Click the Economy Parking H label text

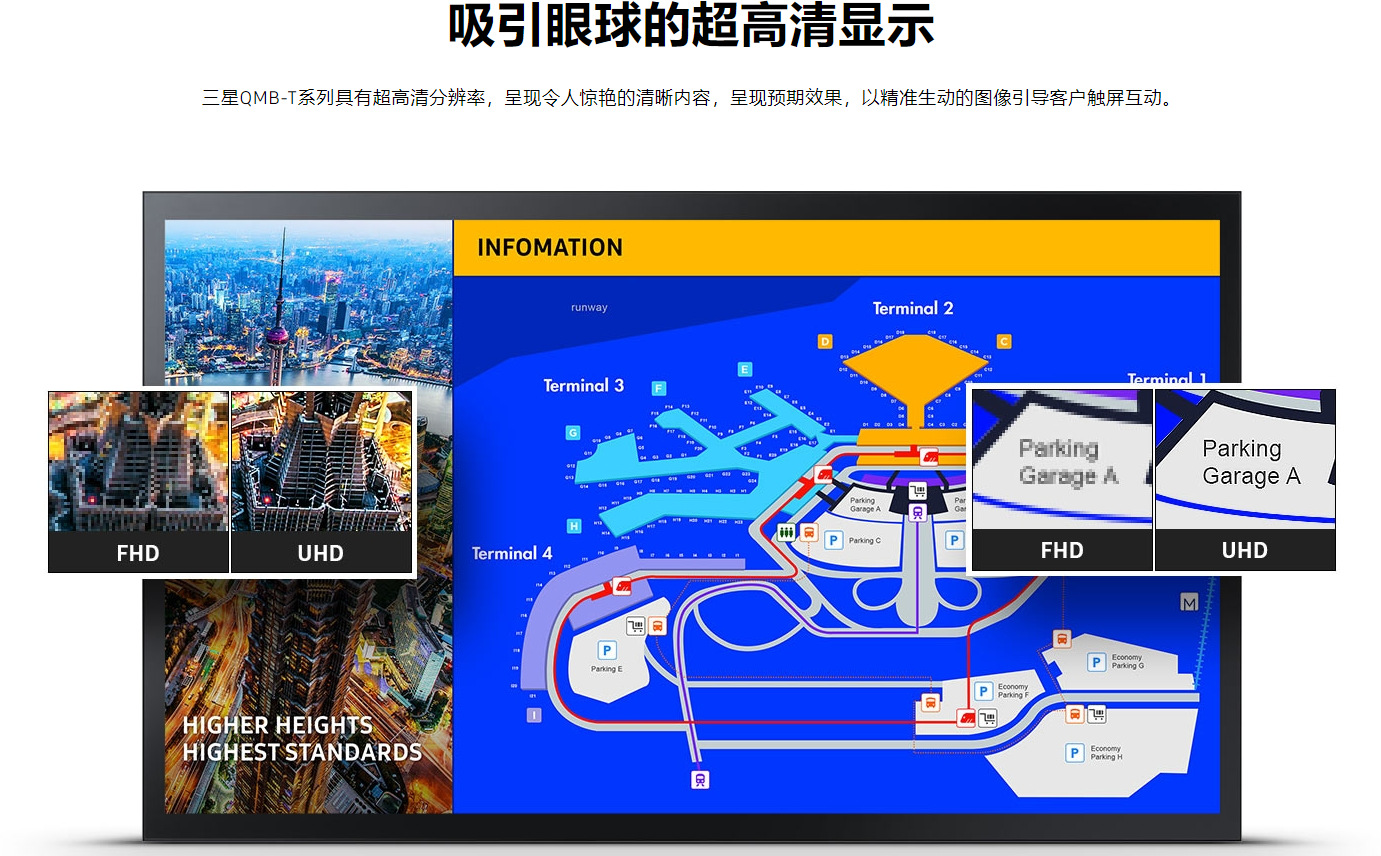1106,753
